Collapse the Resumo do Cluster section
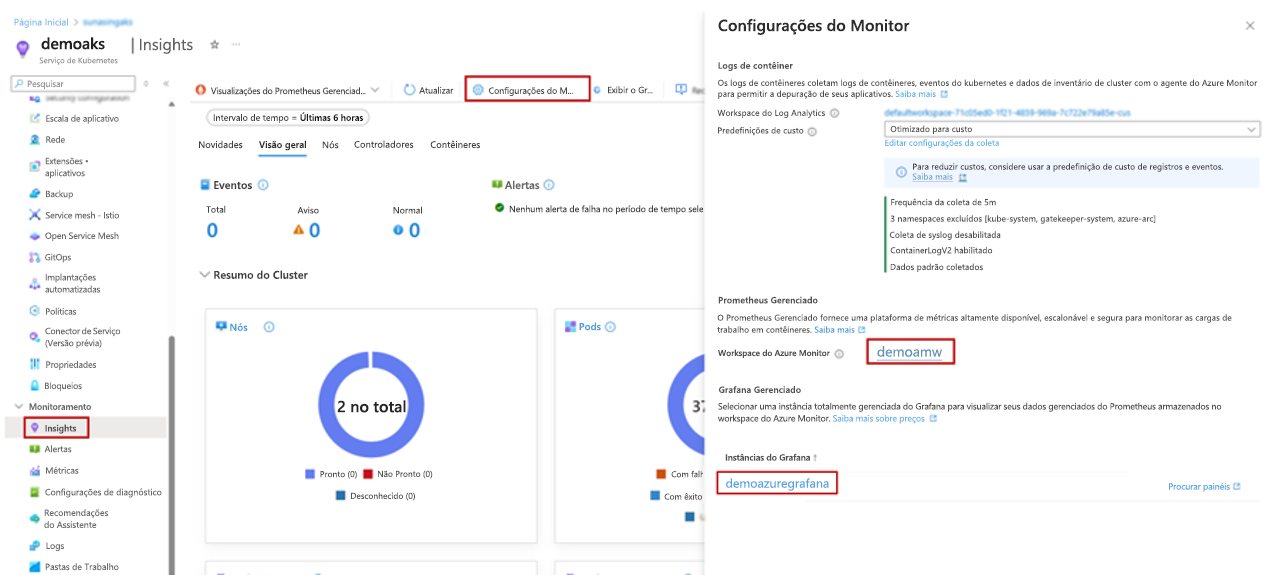 205,275
